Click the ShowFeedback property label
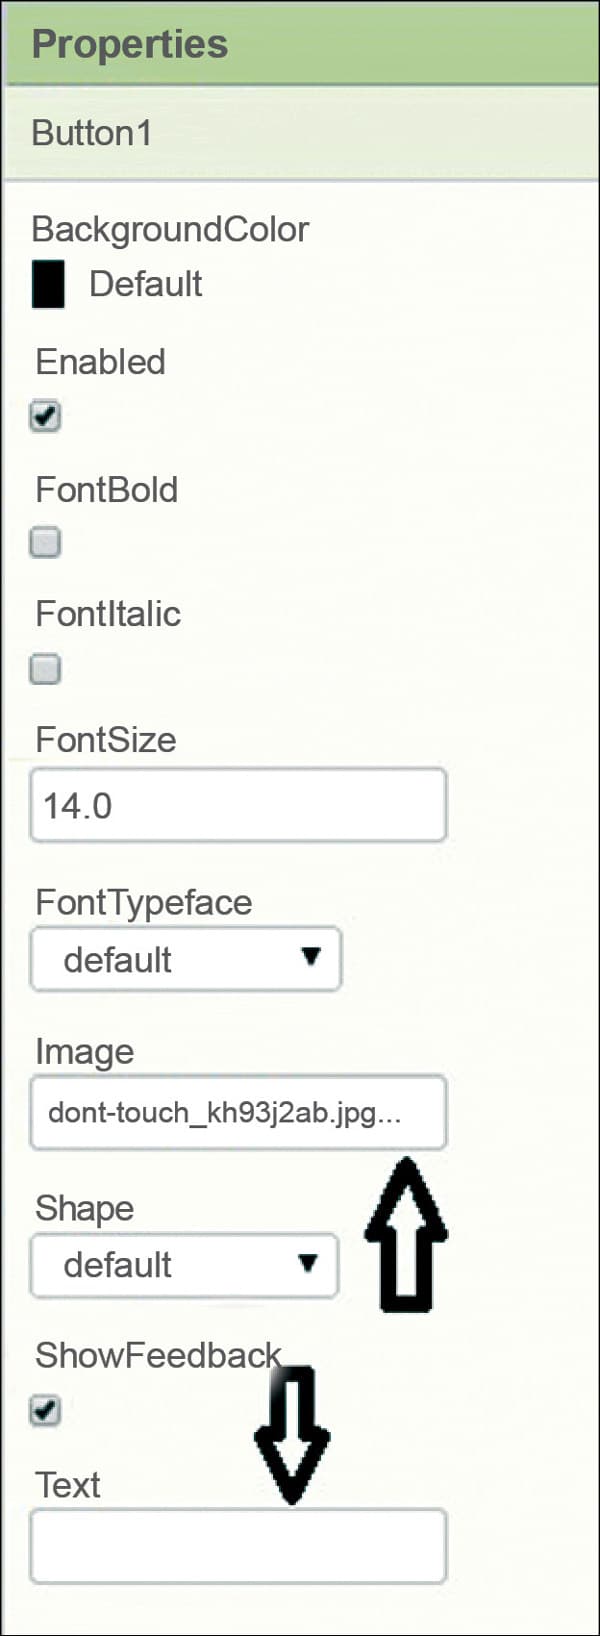 click(x=158, y=1355)
